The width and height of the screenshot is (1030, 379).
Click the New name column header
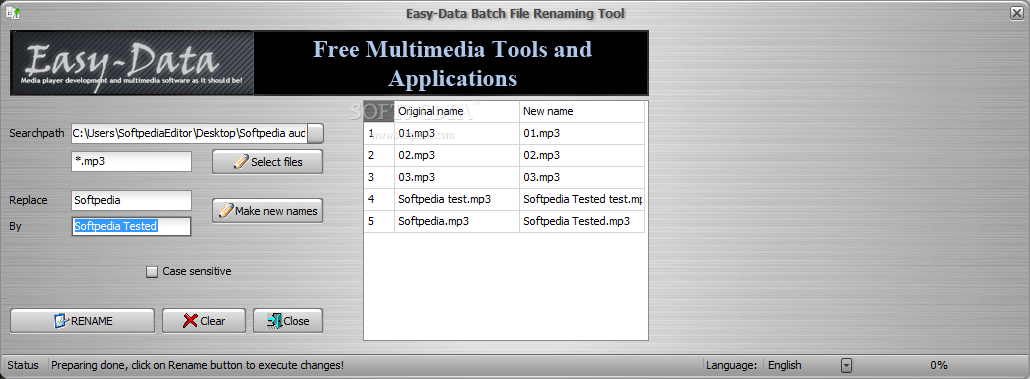pos(582,112)
